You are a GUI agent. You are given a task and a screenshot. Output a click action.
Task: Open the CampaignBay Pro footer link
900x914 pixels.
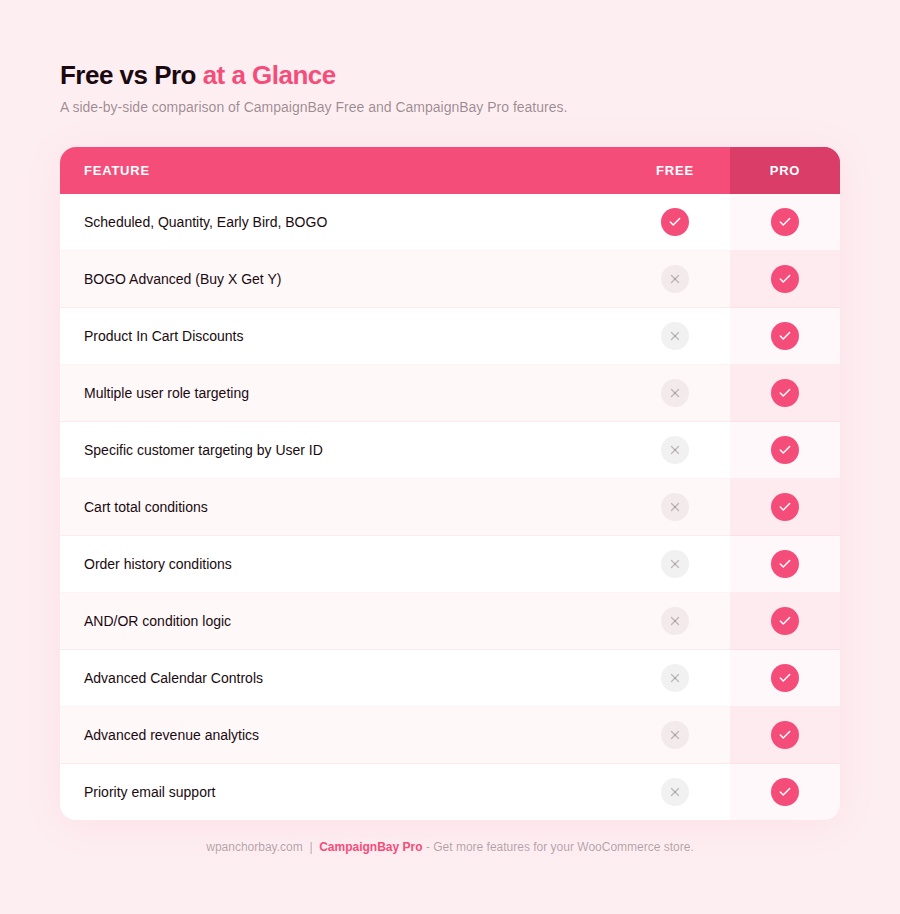pyautogui.click(x=371, y=847)
